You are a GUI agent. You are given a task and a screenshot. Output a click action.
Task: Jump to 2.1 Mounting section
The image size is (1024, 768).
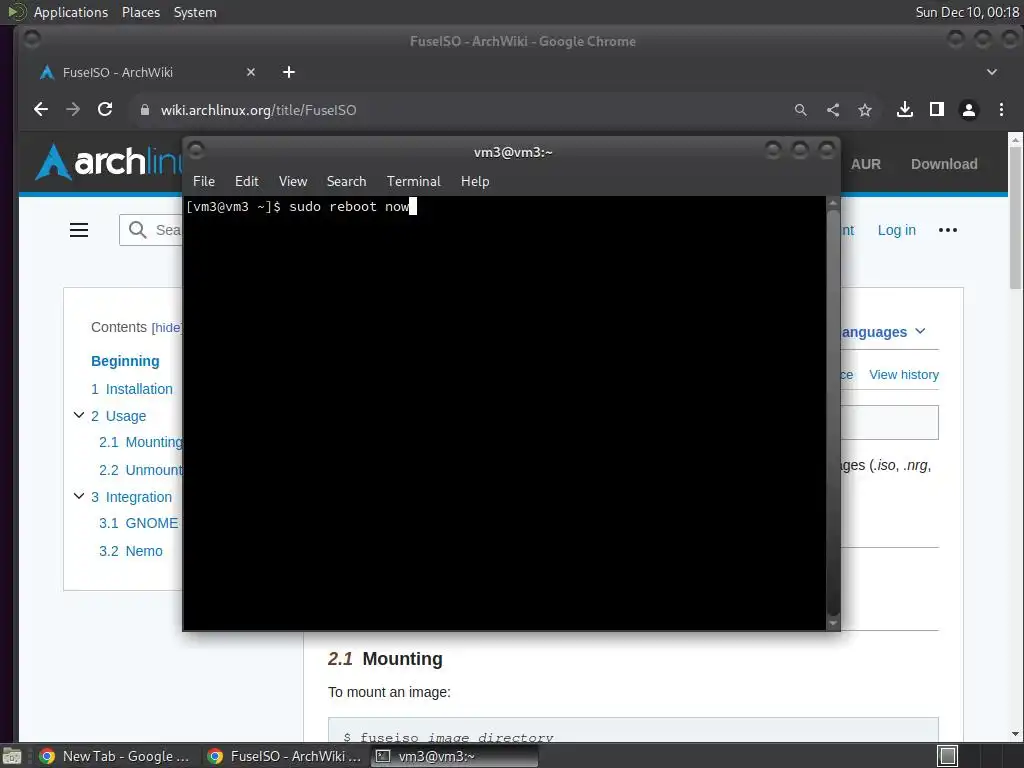141,442
